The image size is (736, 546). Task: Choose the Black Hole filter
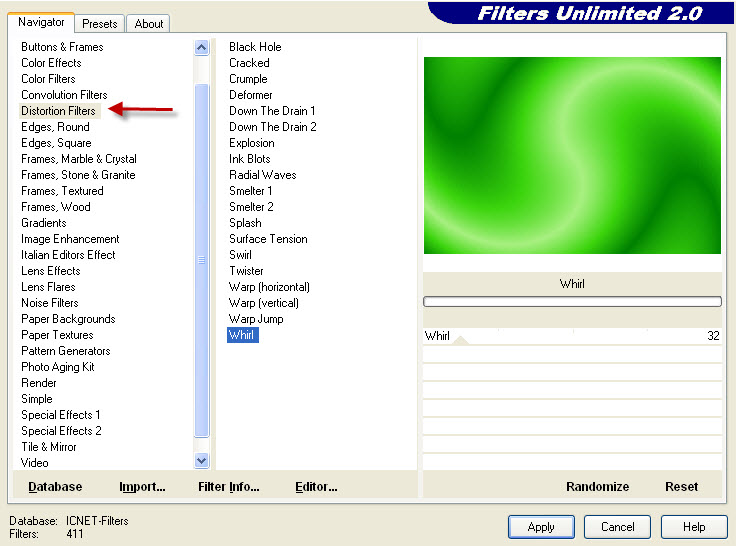[x=255, y=47]
